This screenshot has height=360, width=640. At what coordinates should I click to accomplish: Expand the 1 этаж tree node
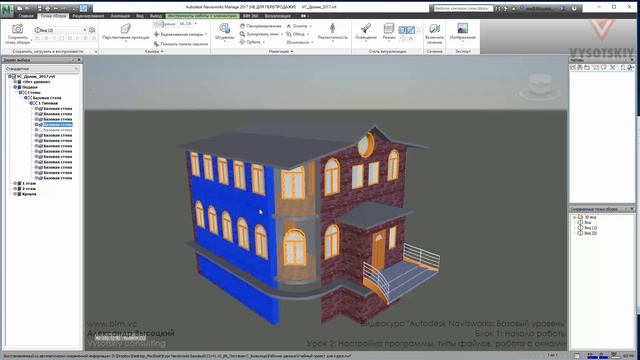[15, 183]
